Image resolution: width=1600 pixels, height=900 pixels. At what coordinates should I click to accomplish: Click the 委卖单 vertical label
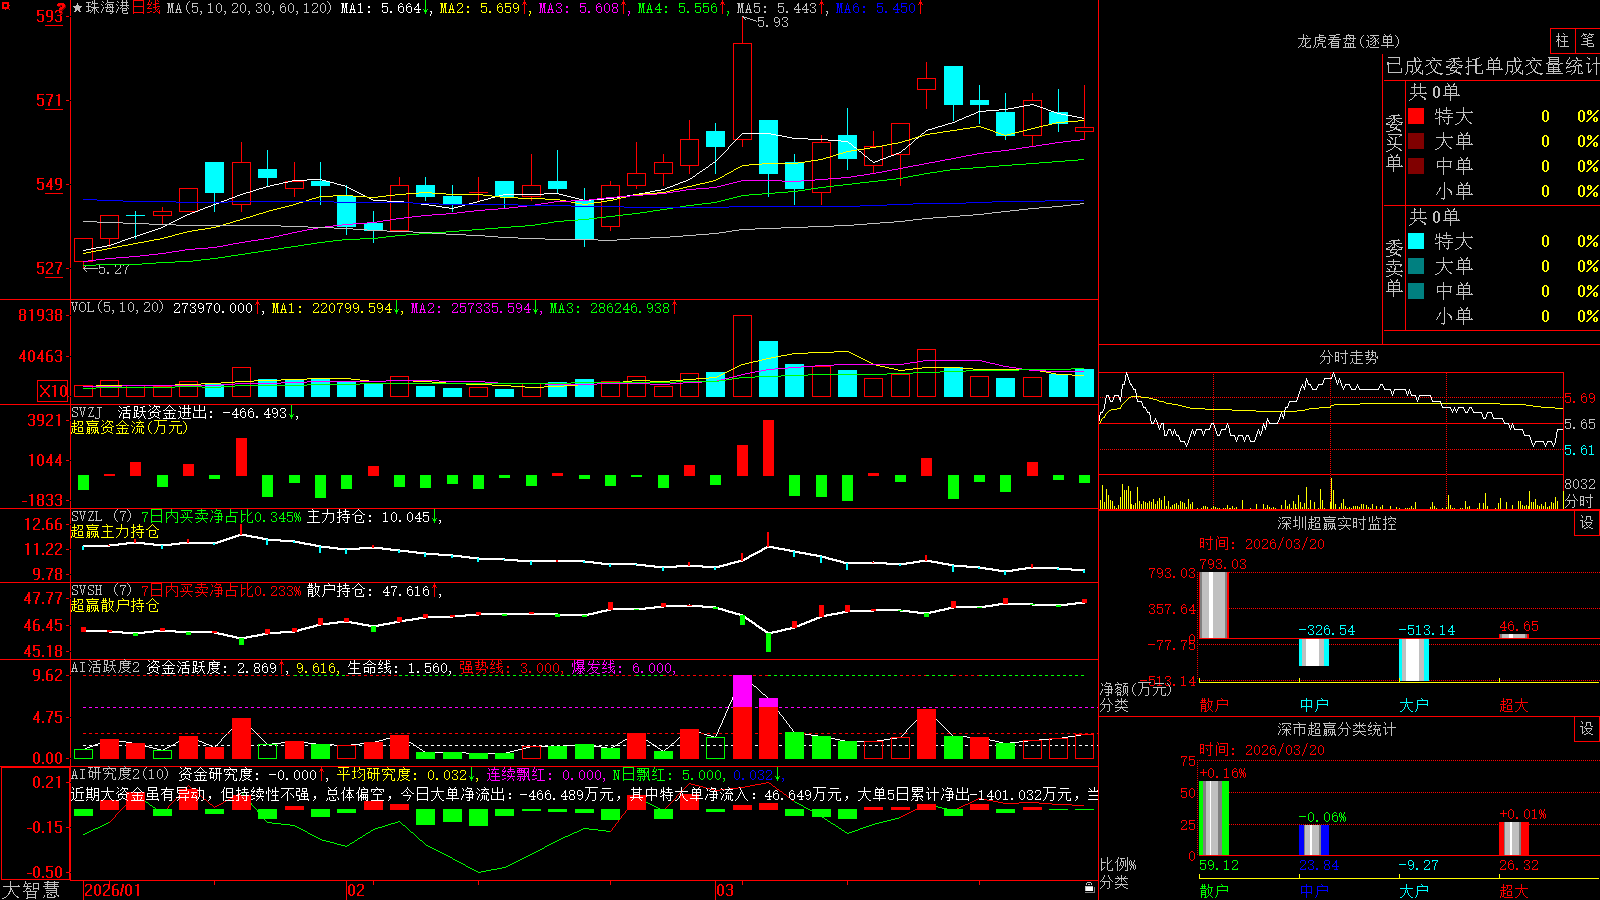point(1394,267)
